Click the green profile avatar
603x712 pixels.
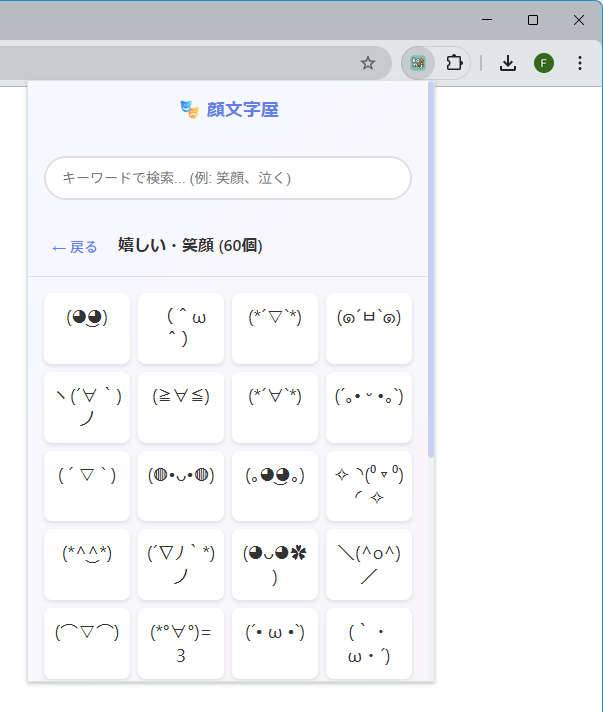pyautogui.click(x=544, y=63)
